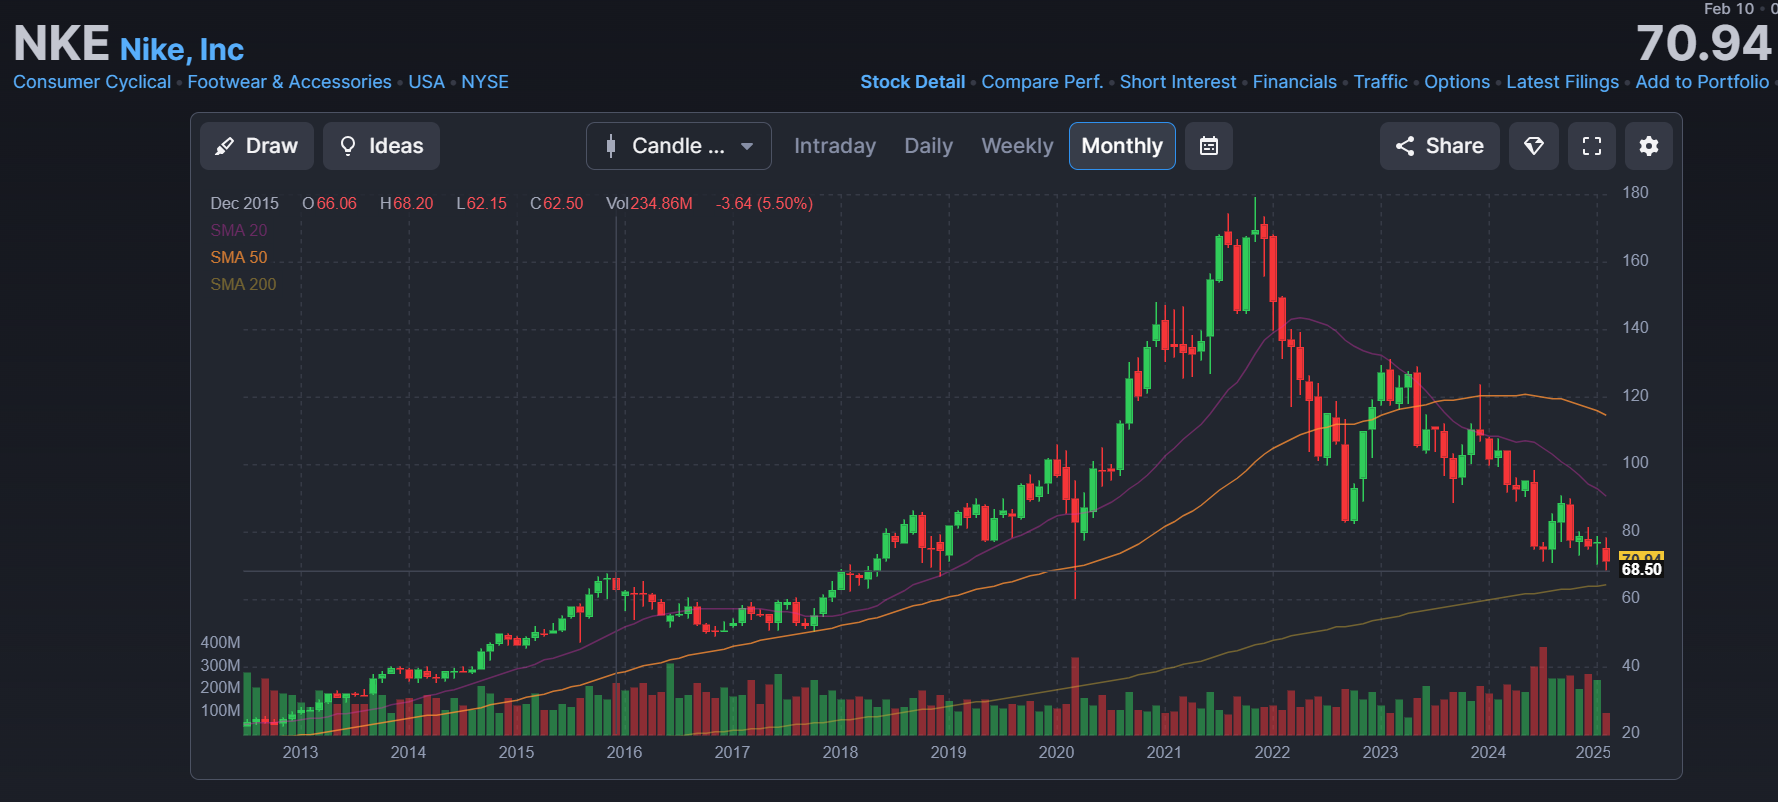Click the 2025 year label on time axis

(x=1593, y=752)
